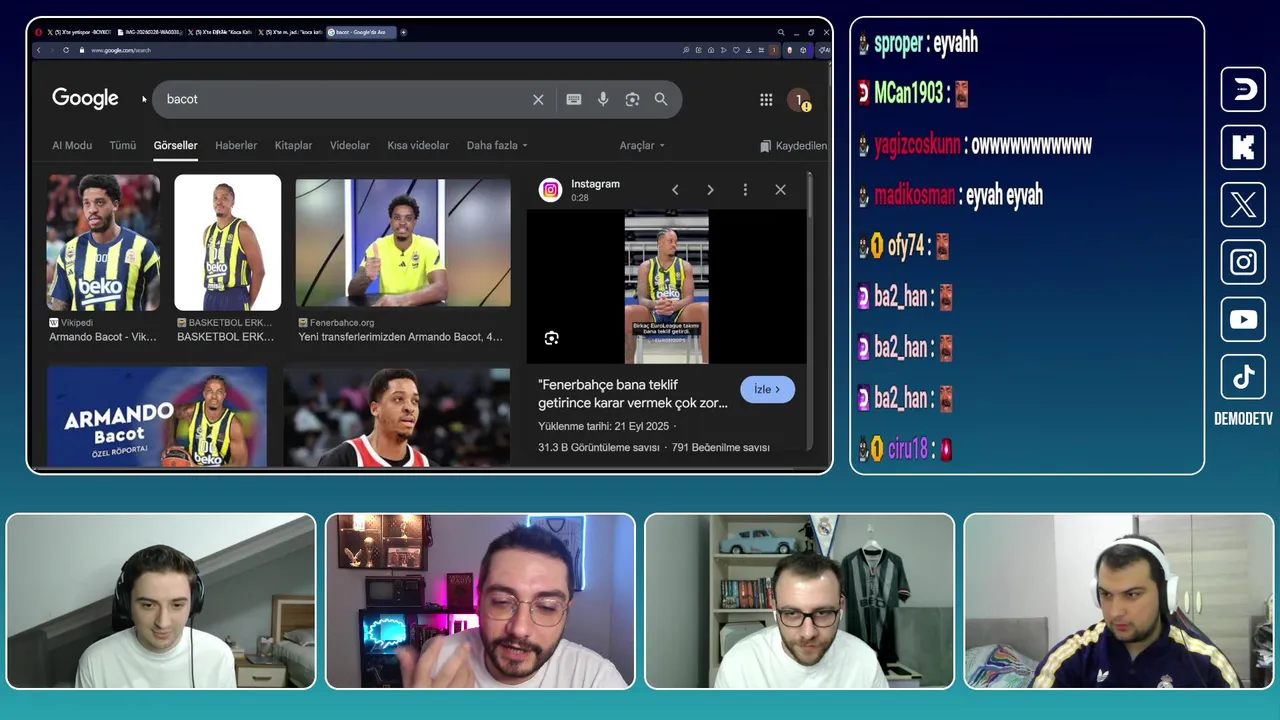1280x720 pixels.
Task: Switch to Haberler tab
Action: coord(236,145)
